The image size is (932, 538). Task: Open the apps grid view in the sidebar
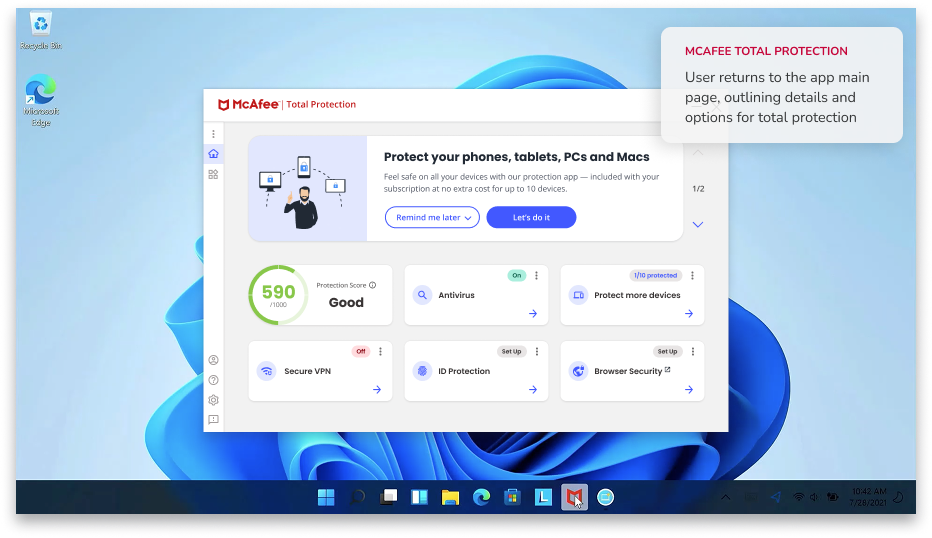tap(213, 174)
